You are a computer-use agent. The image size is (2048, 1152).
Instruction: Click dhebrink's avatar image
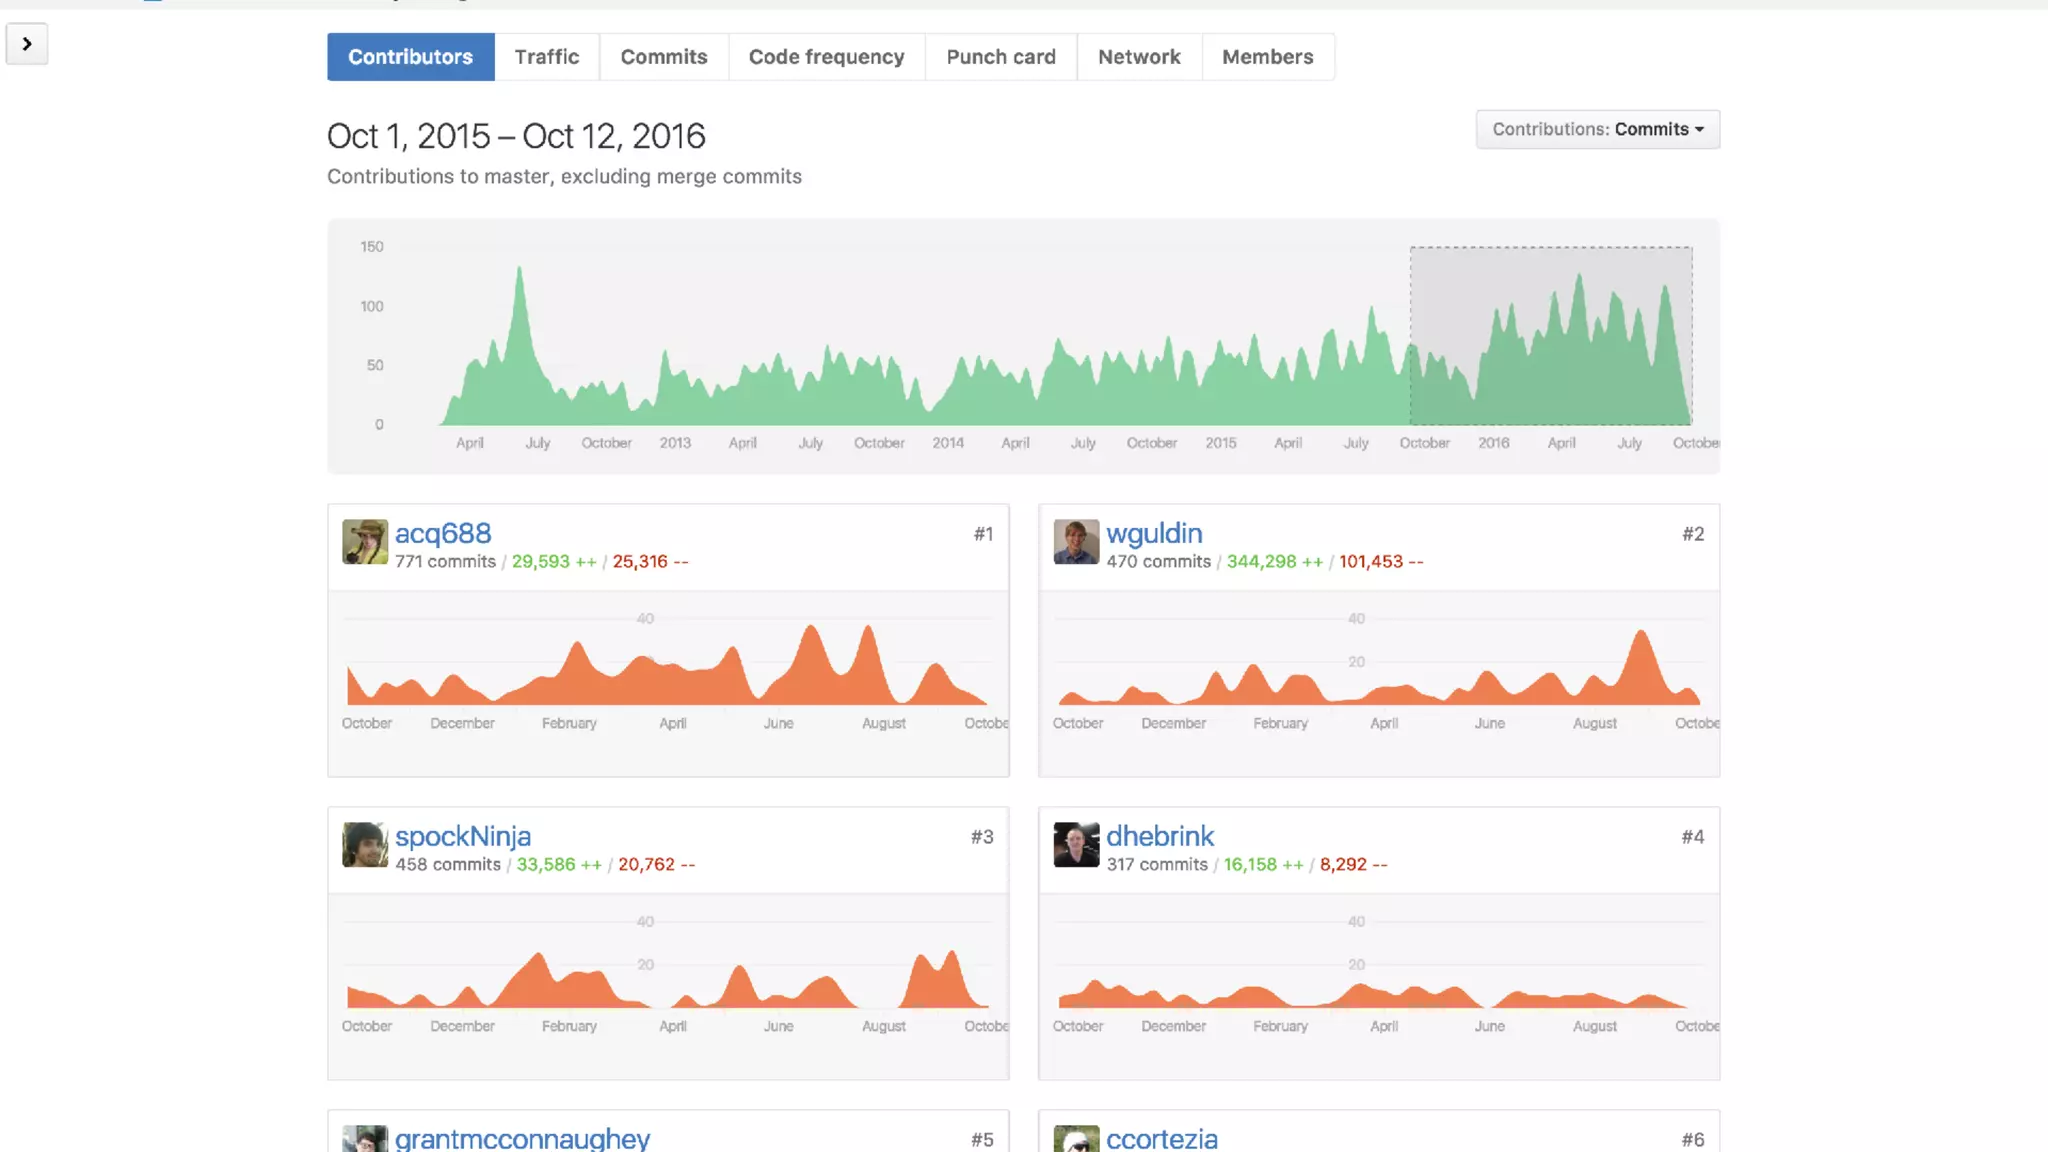point(1076,845)
